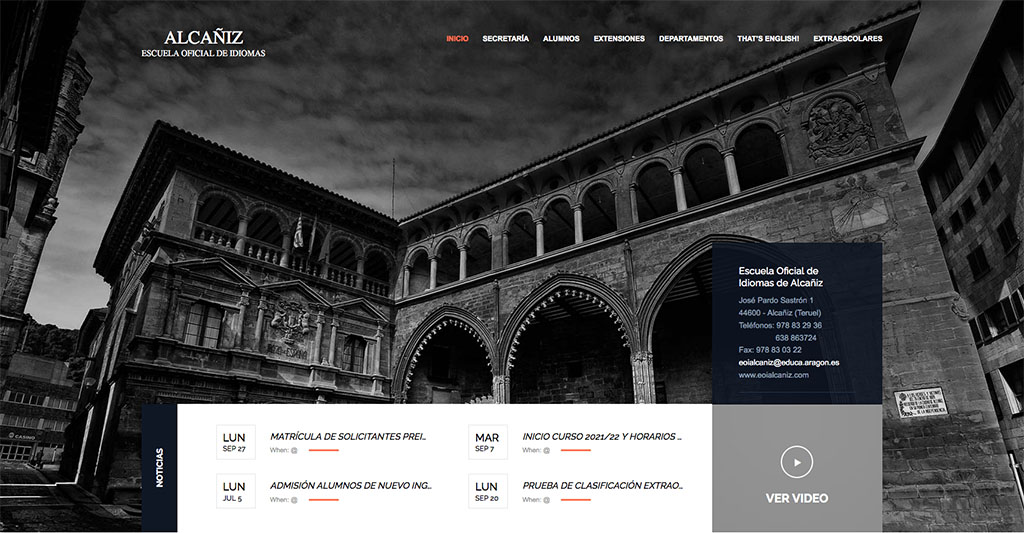
Task: Click the Alcañiz Escuela Oficial de Idiomas logo
Action: (x=204, y=44)
